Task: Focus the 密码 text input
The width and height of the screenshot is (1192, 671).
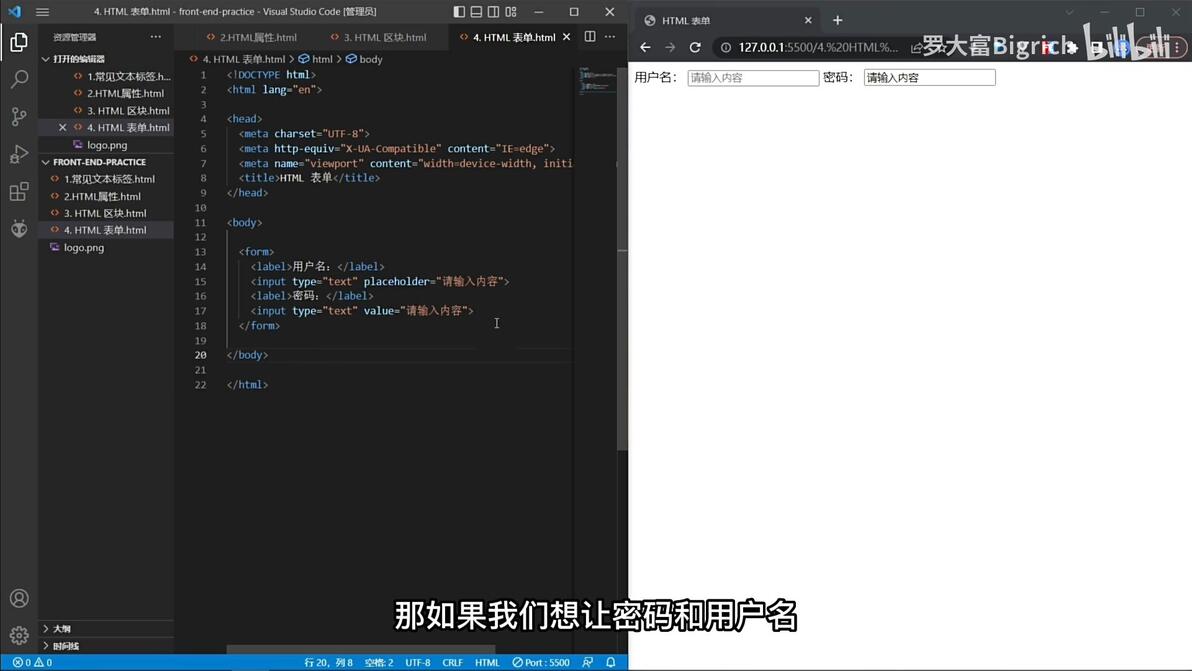Action: coord(930,78)
